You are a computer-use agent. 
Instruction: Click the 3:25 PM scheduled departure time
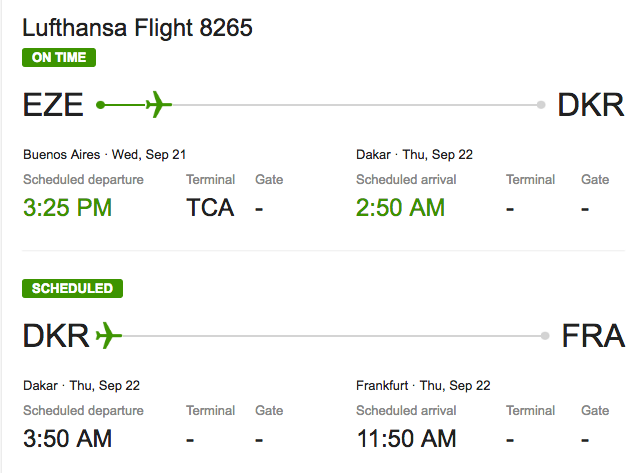[67, 207]
